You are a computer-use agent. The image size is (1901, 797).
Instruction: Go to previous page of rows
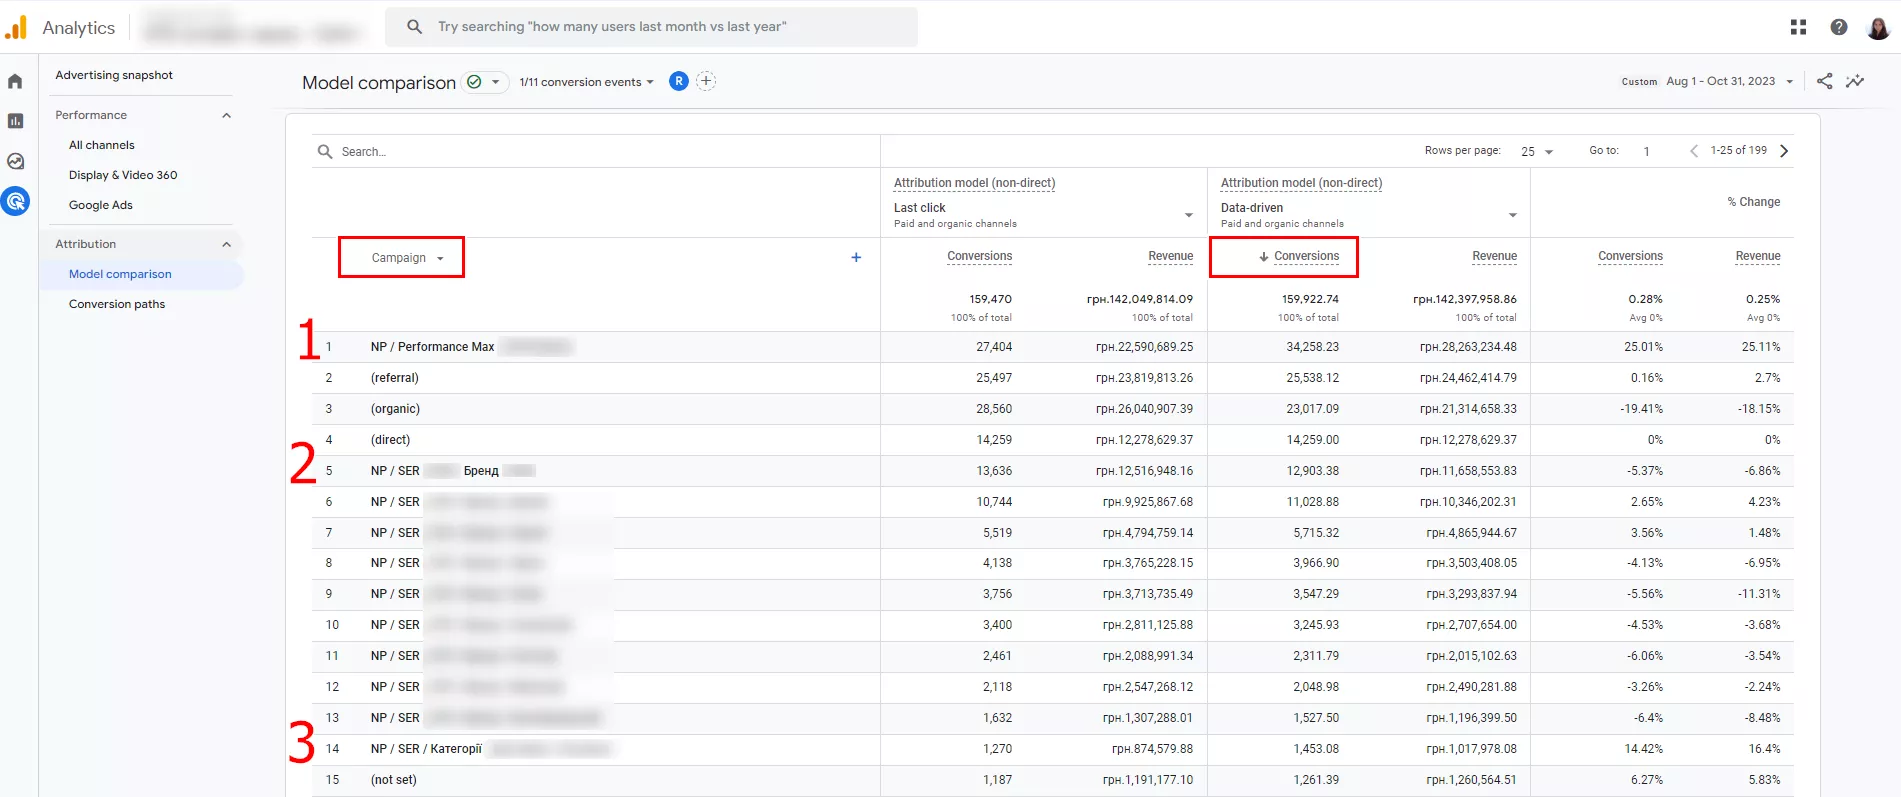pos(1693,151)
